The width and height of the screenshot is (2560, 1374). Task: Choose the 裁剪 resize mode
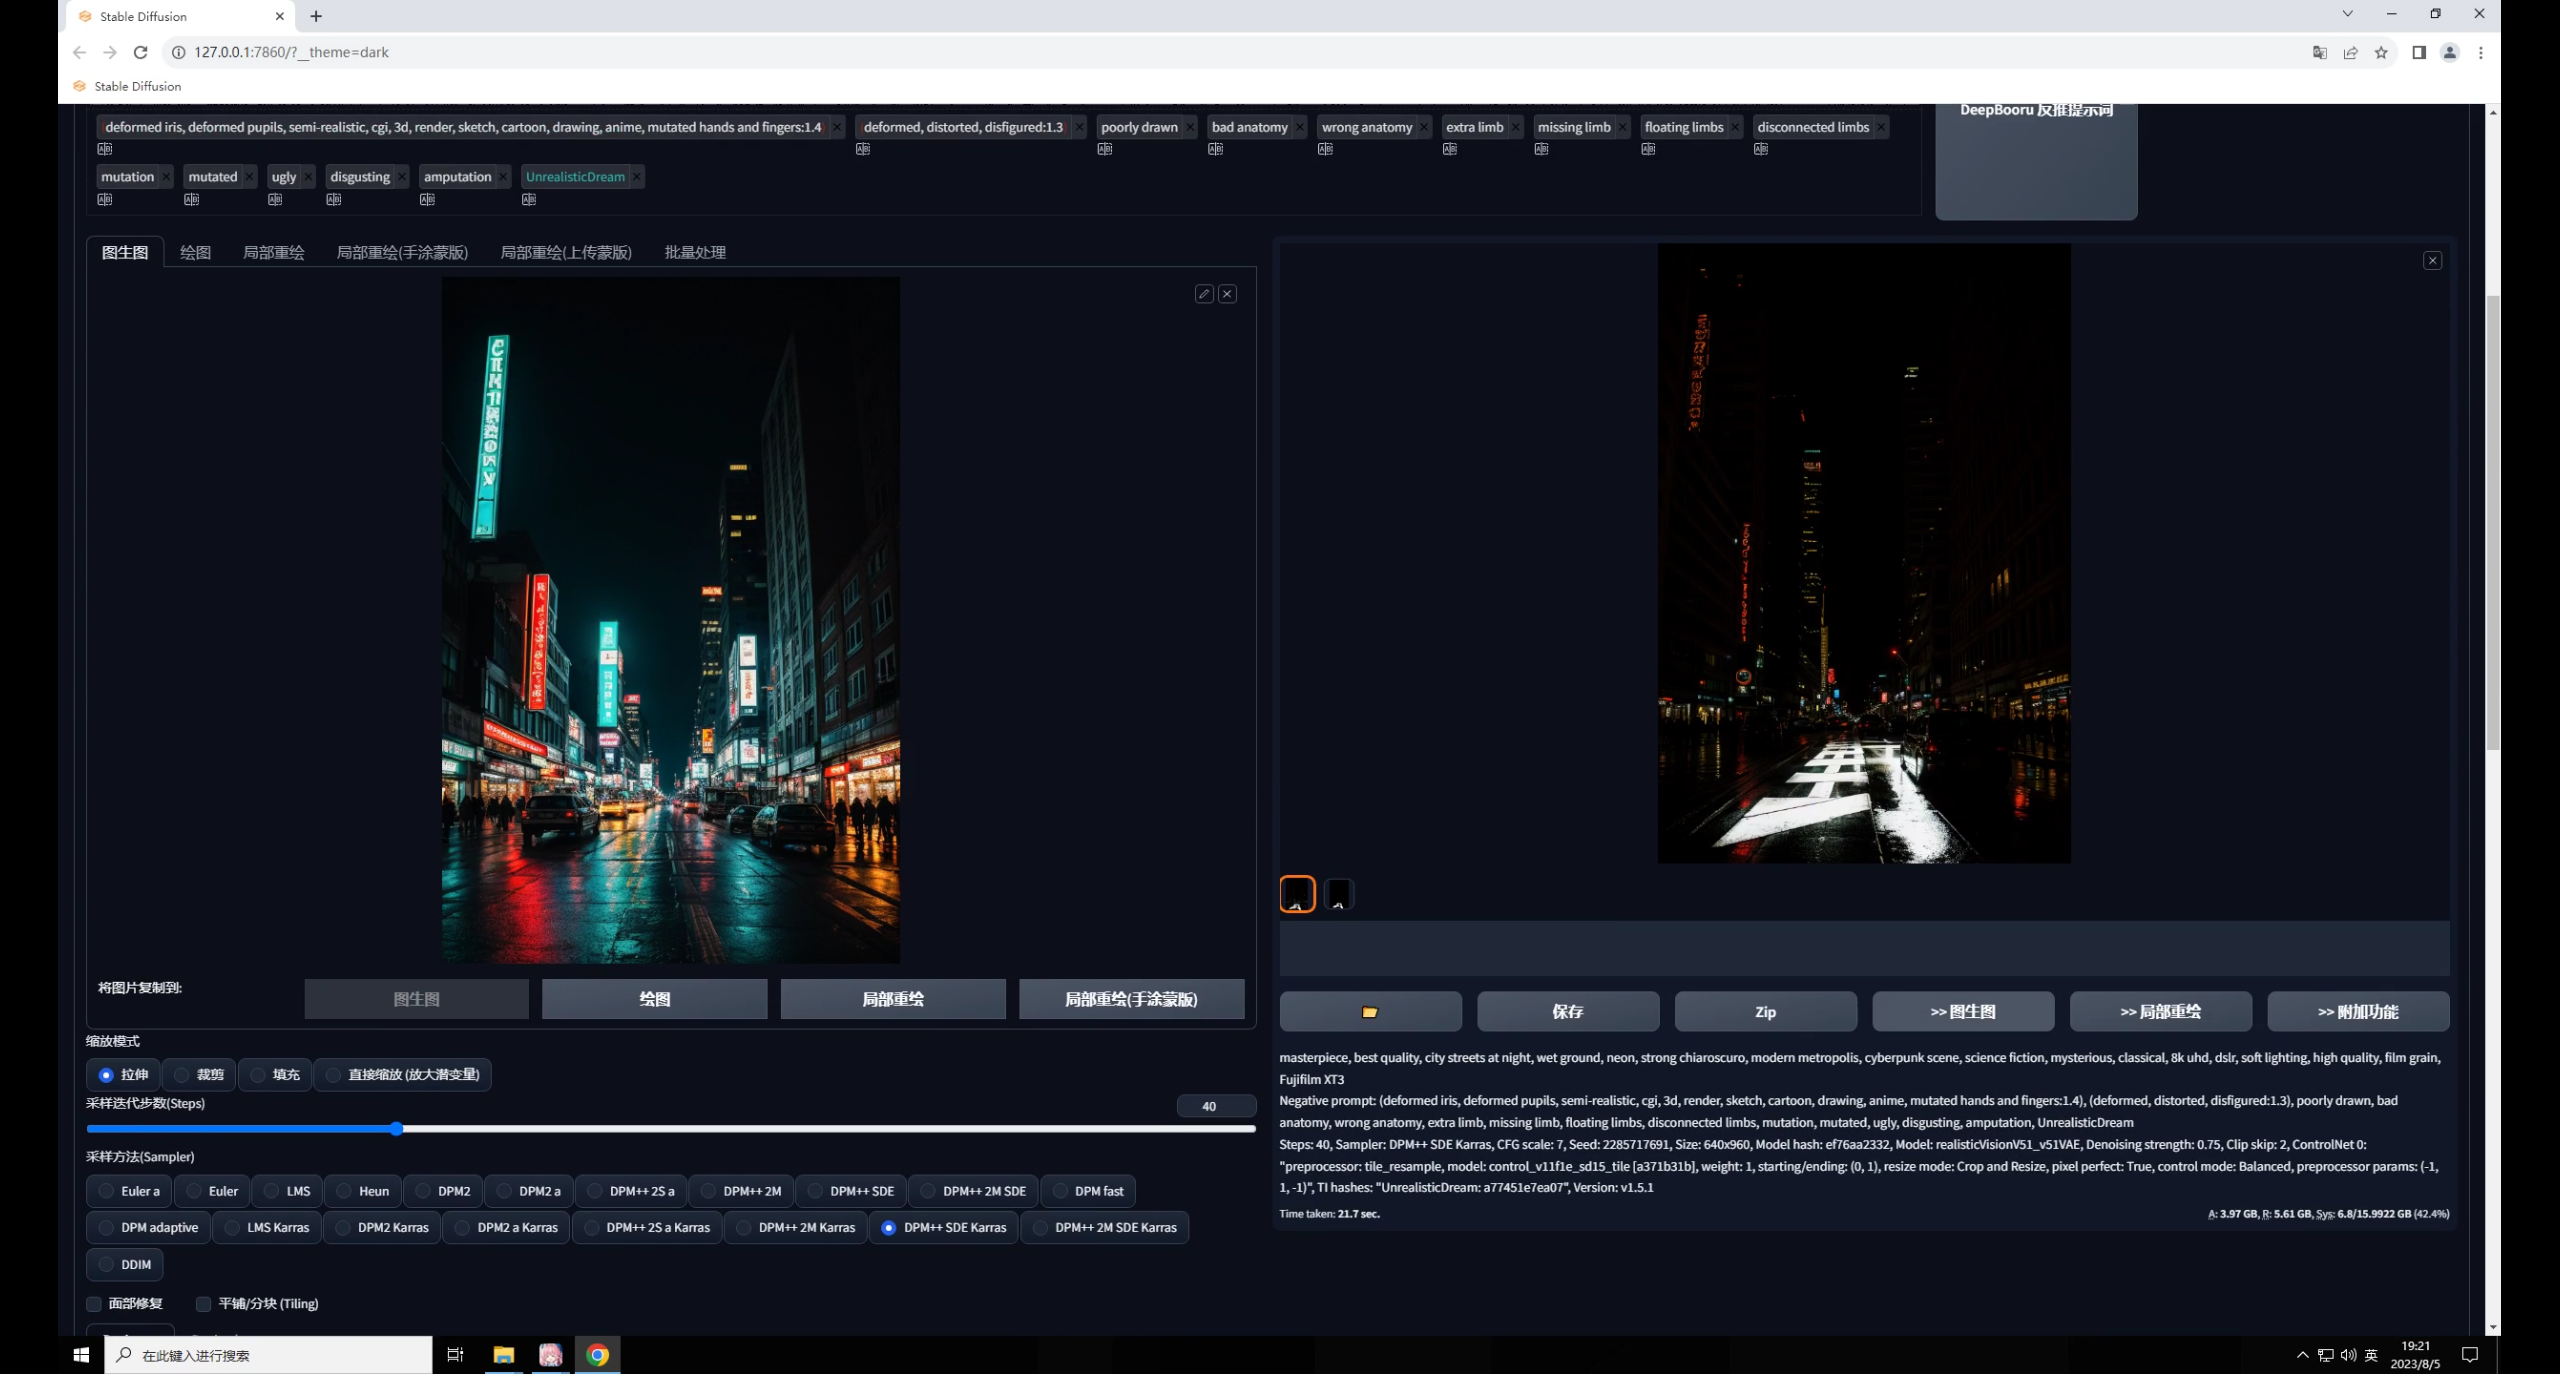point(182,1074)
